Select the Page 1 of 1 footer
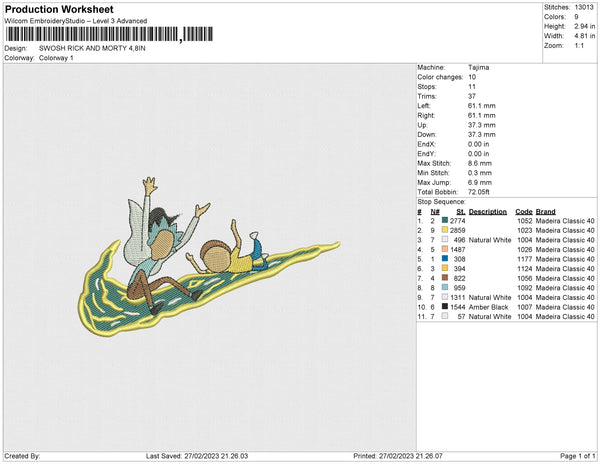 pyautogui.click(x=578, y=456)
